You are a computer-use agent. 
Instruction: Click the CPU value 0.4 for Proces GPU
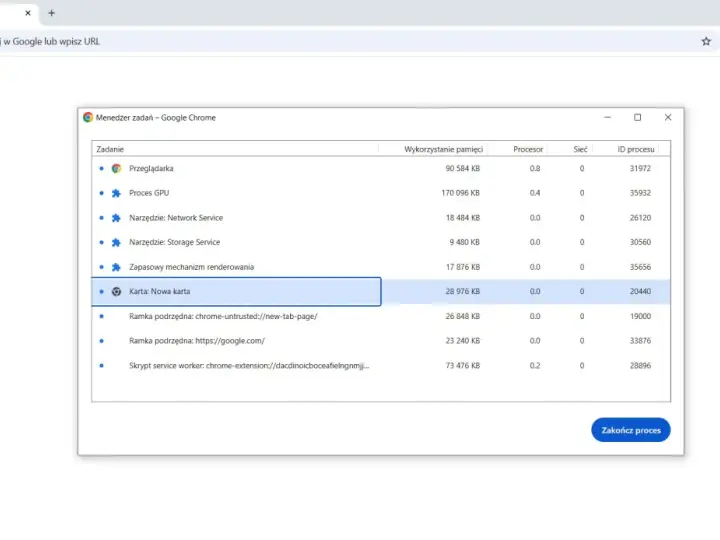point(534,193)
